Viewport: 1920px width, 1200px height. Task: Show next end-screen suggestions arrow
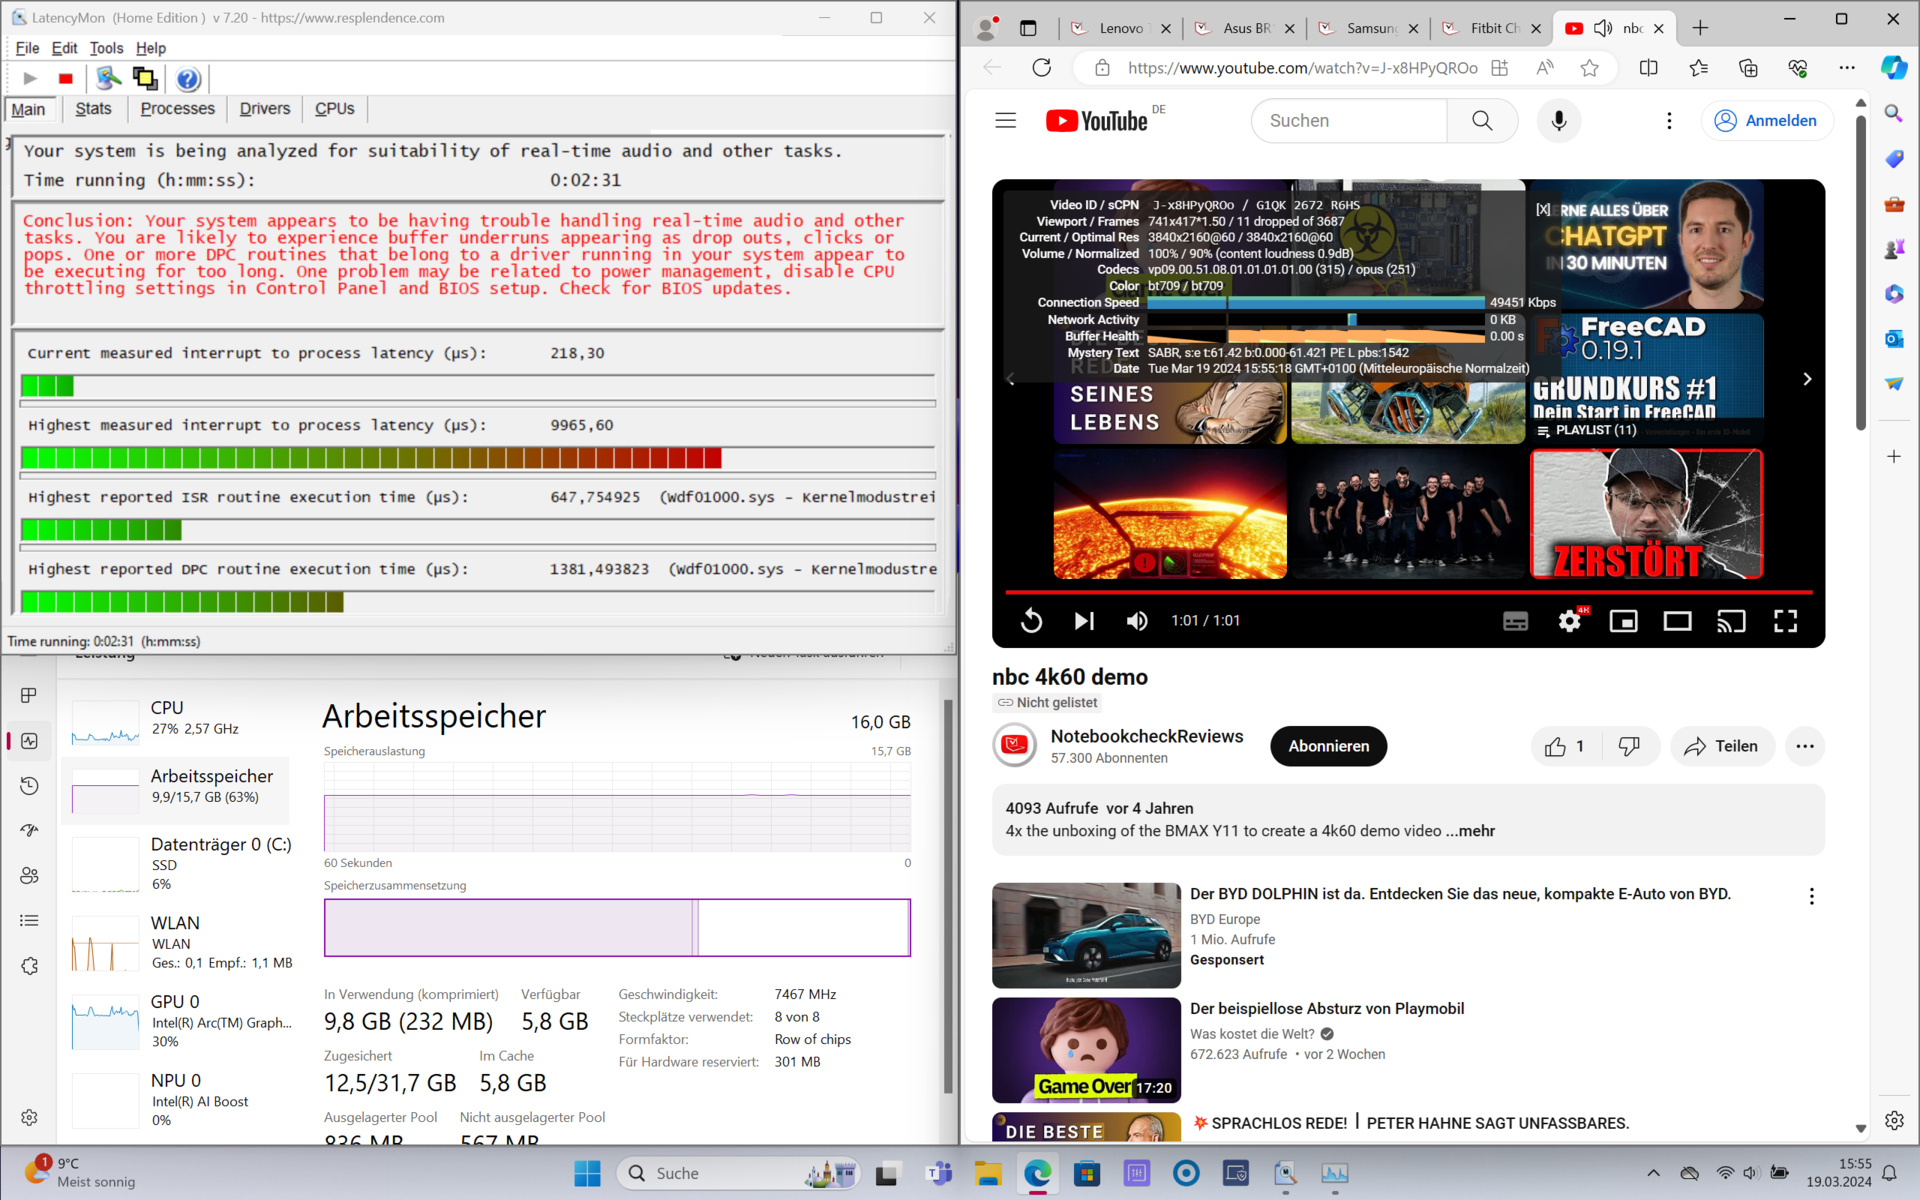click(1806, 379)
